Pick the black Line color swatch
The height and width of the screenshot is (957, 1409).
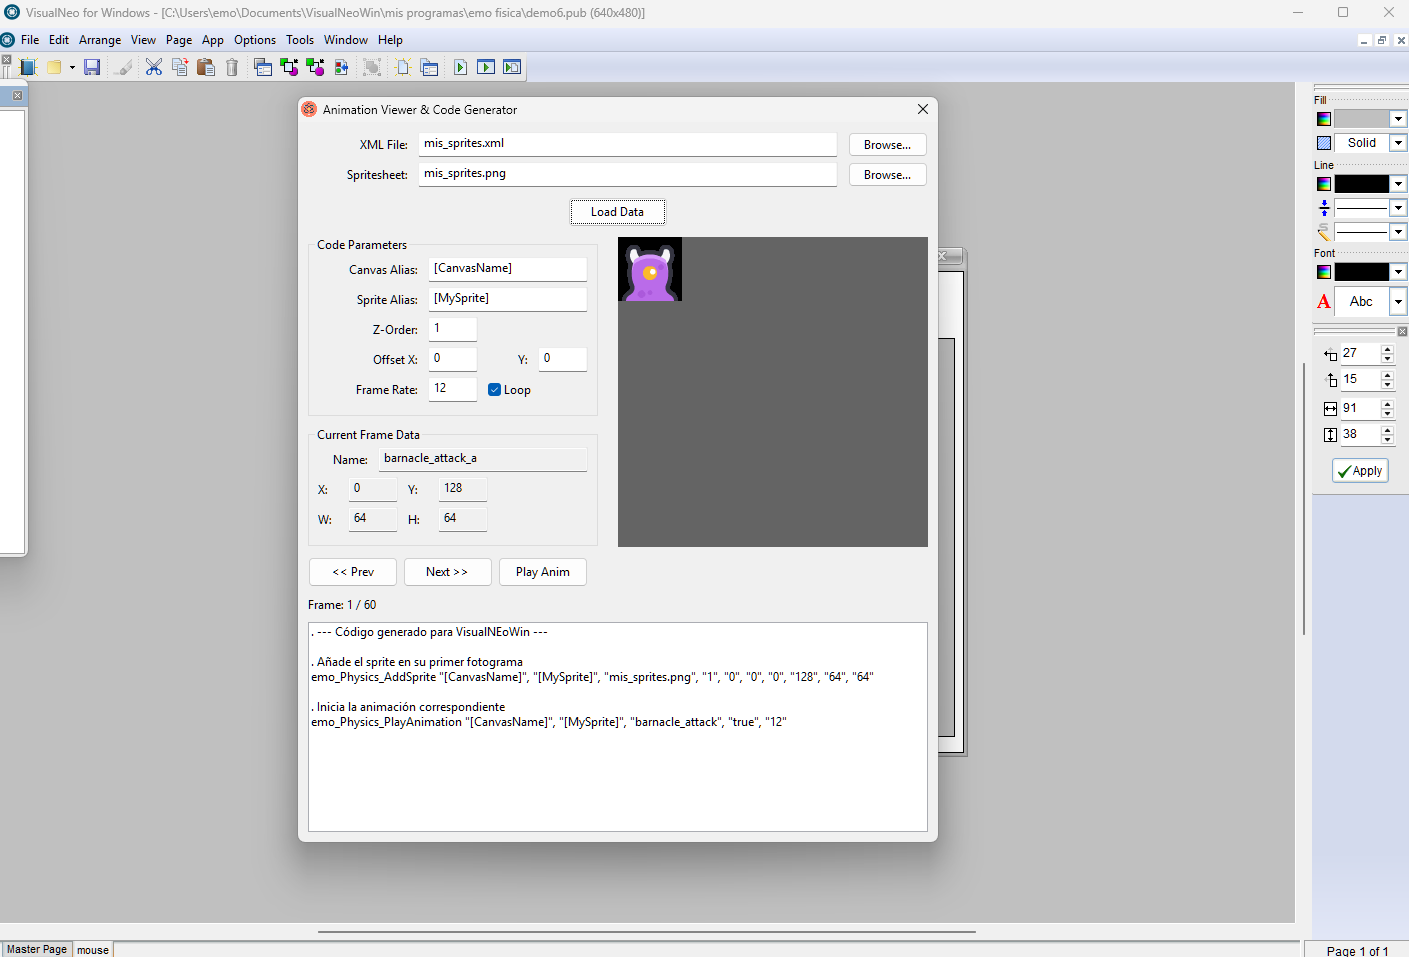coord(1362,184)
